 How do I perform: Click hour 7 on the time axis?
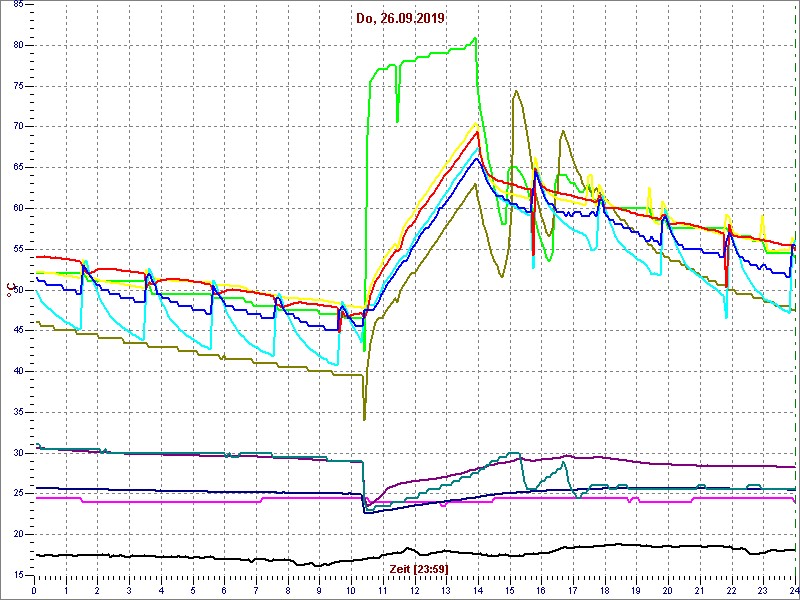(256, 590)
